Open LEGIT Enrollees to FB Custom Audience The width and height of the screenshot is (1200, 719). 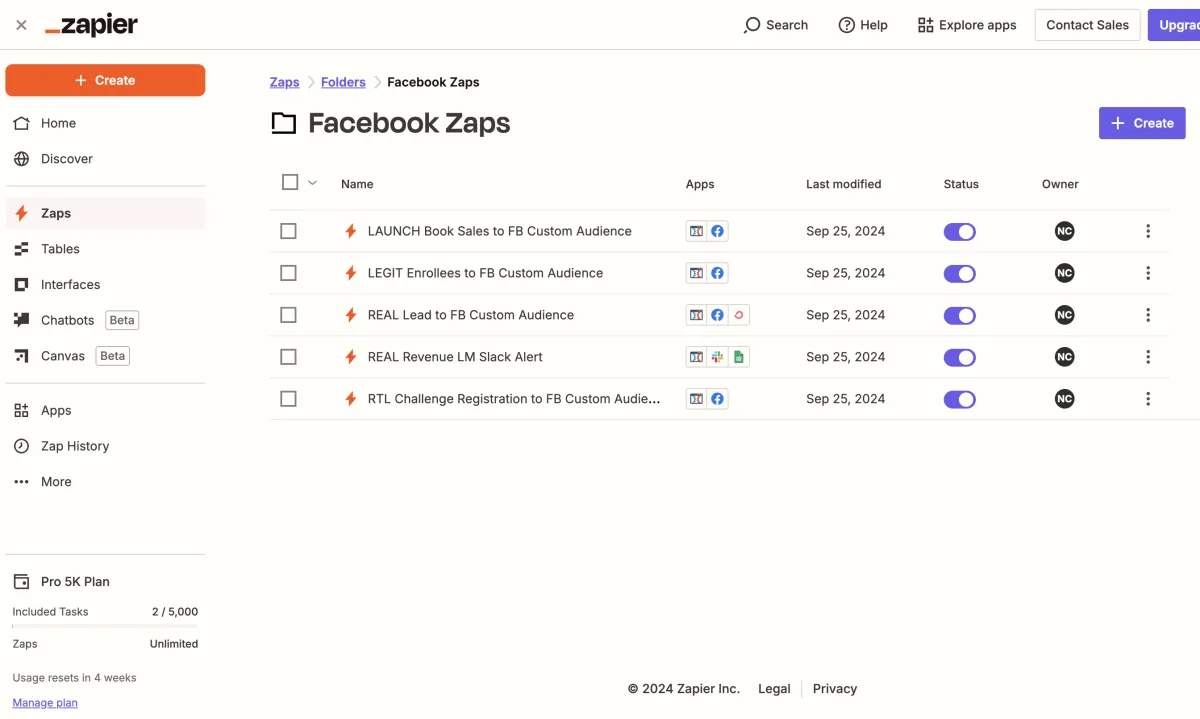[485, 273]
